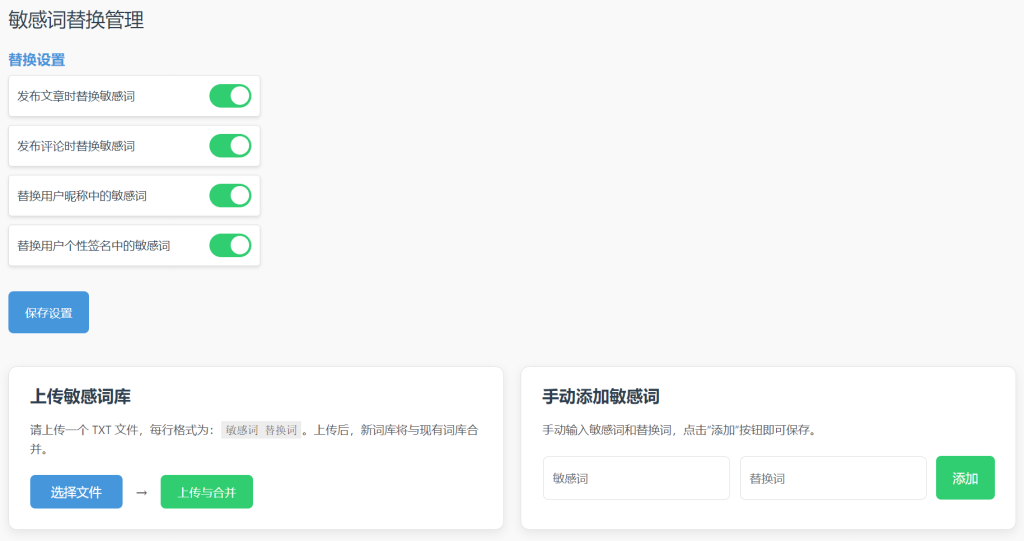1024x541 pixels.
Task: Click the 替换设置 section heading
Action: pyautogui.click(x=37, y=60)
